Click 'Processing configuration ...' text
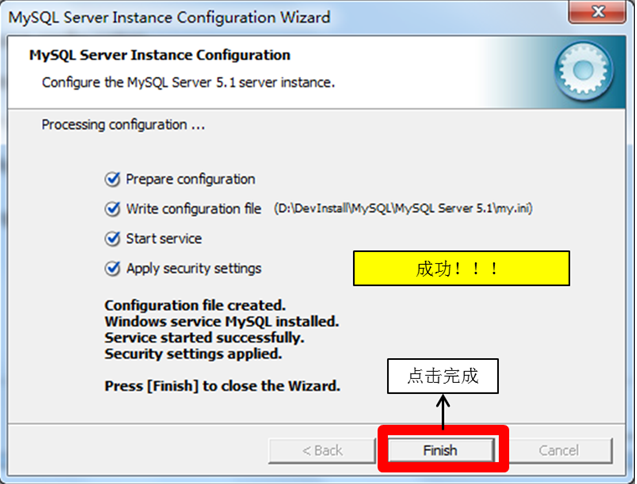 tap(123, 125)
